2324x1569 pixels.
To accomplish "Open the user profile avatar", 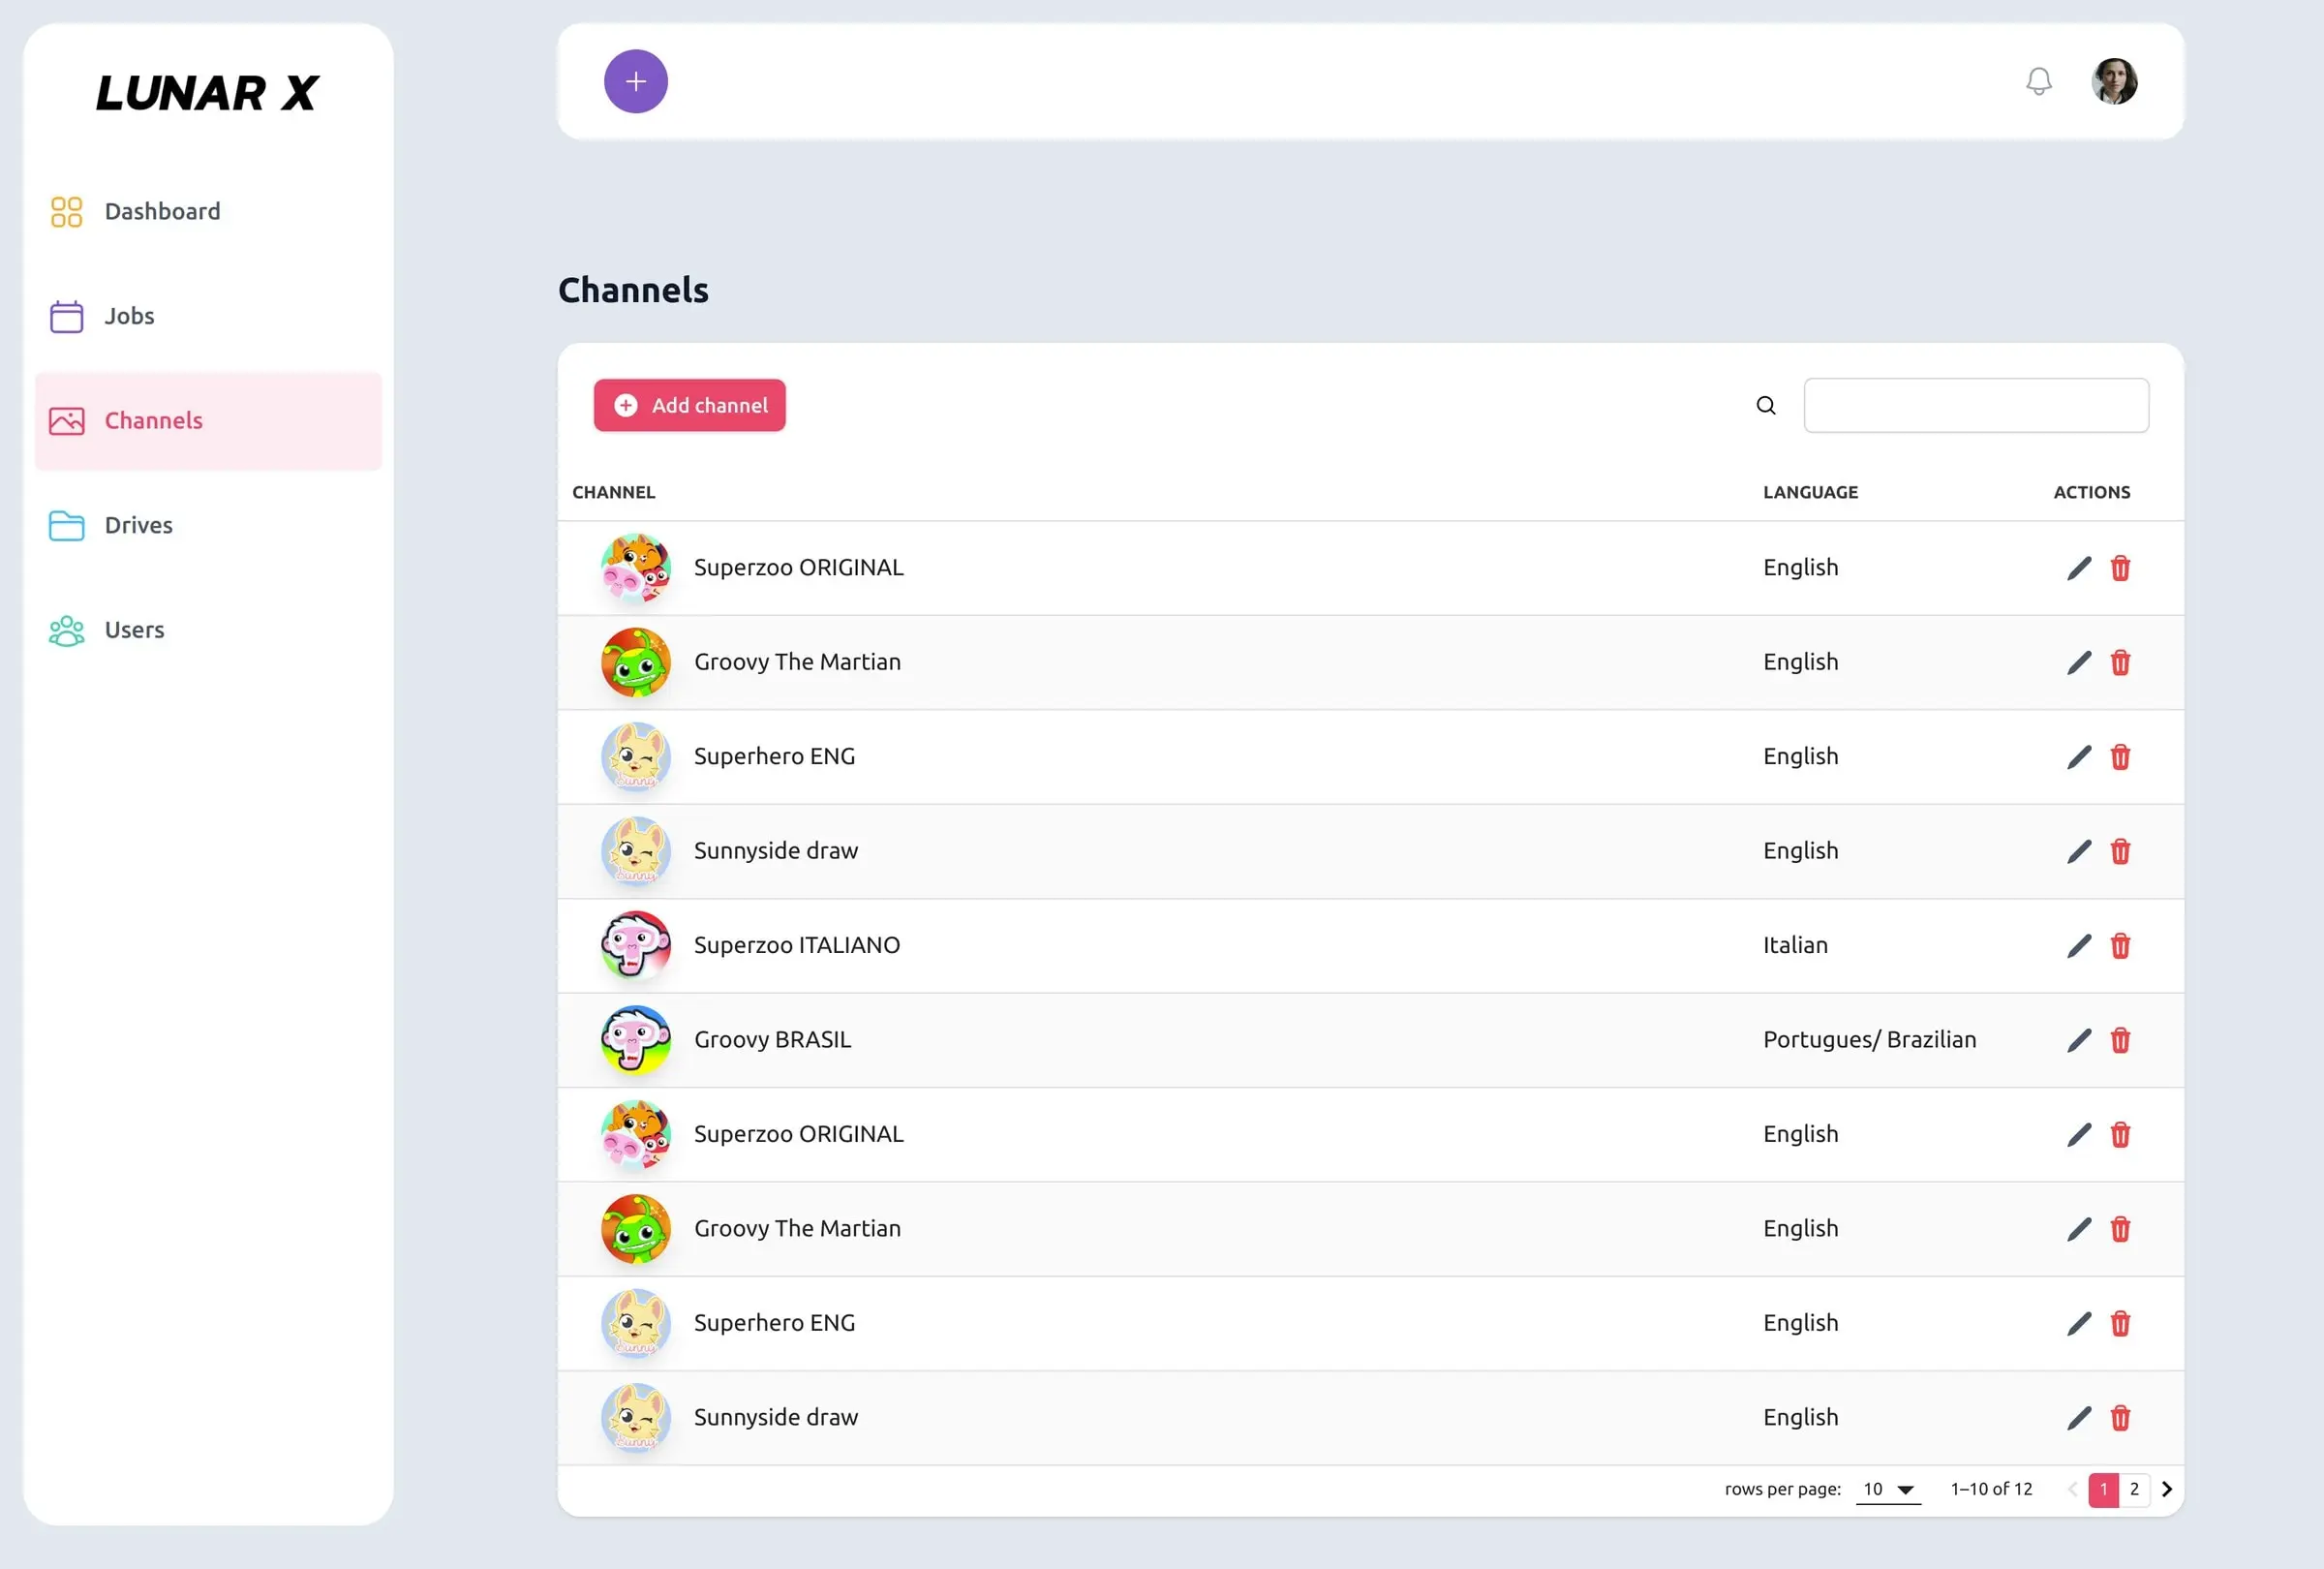I will click(2114, 81).
